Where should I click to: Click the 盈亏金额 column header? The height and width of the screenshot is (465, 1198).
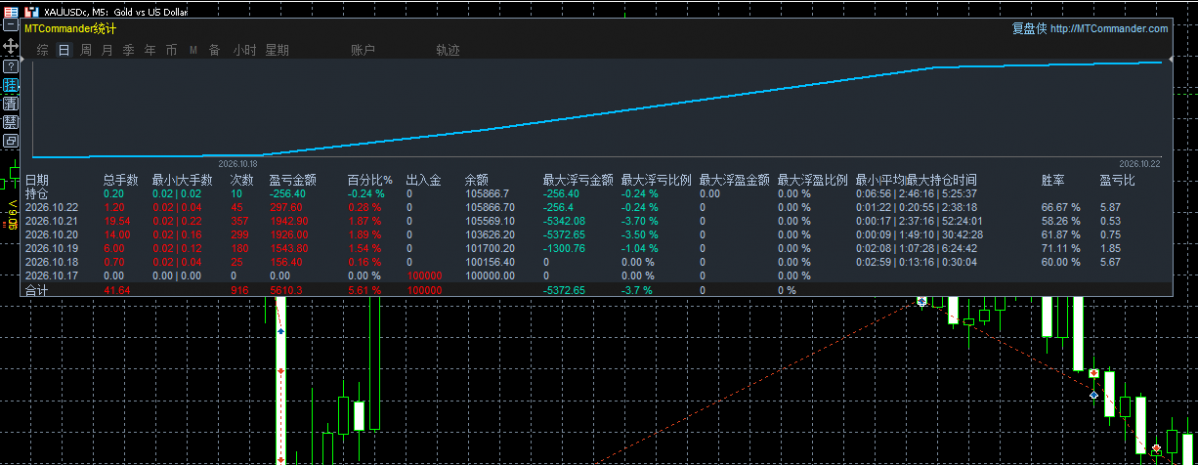pos(293,180)
